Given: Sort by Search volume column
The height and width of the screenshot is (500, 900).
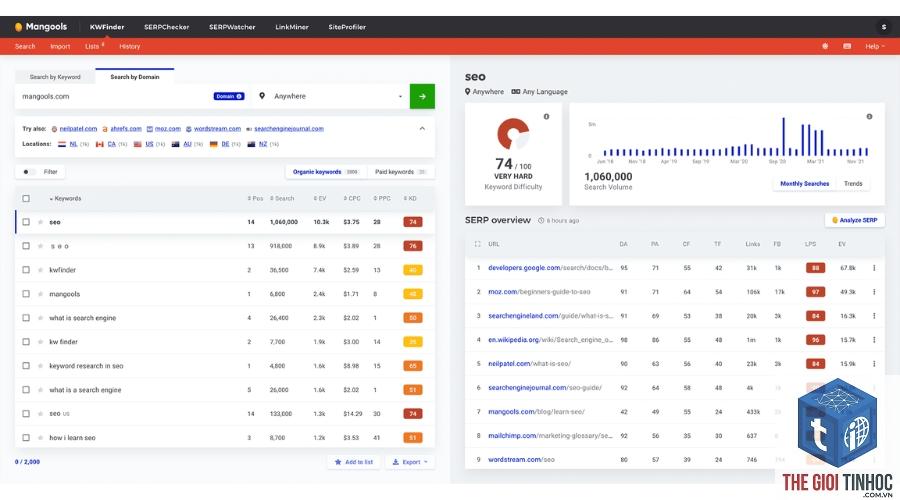Looking at the screenshot, I should (x=282, y=199).
